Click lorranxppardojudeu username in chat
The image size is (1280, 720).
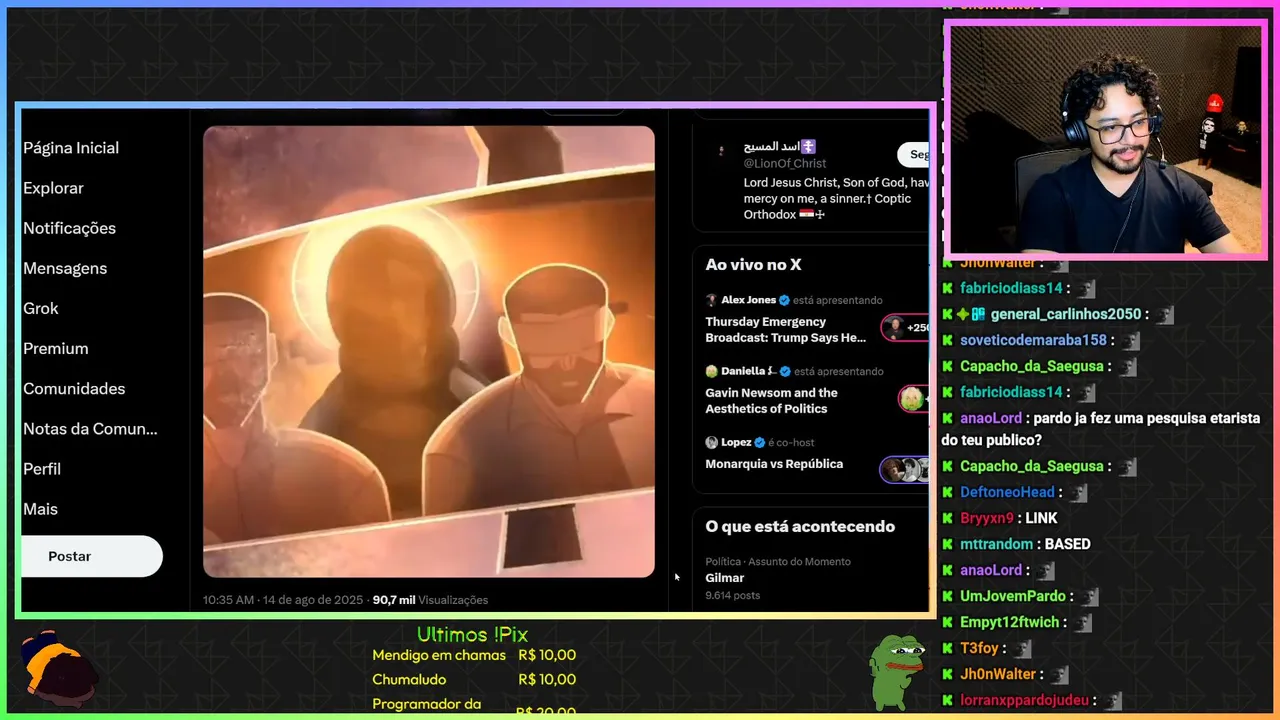pyautogui.click(x=1024, y=700)
